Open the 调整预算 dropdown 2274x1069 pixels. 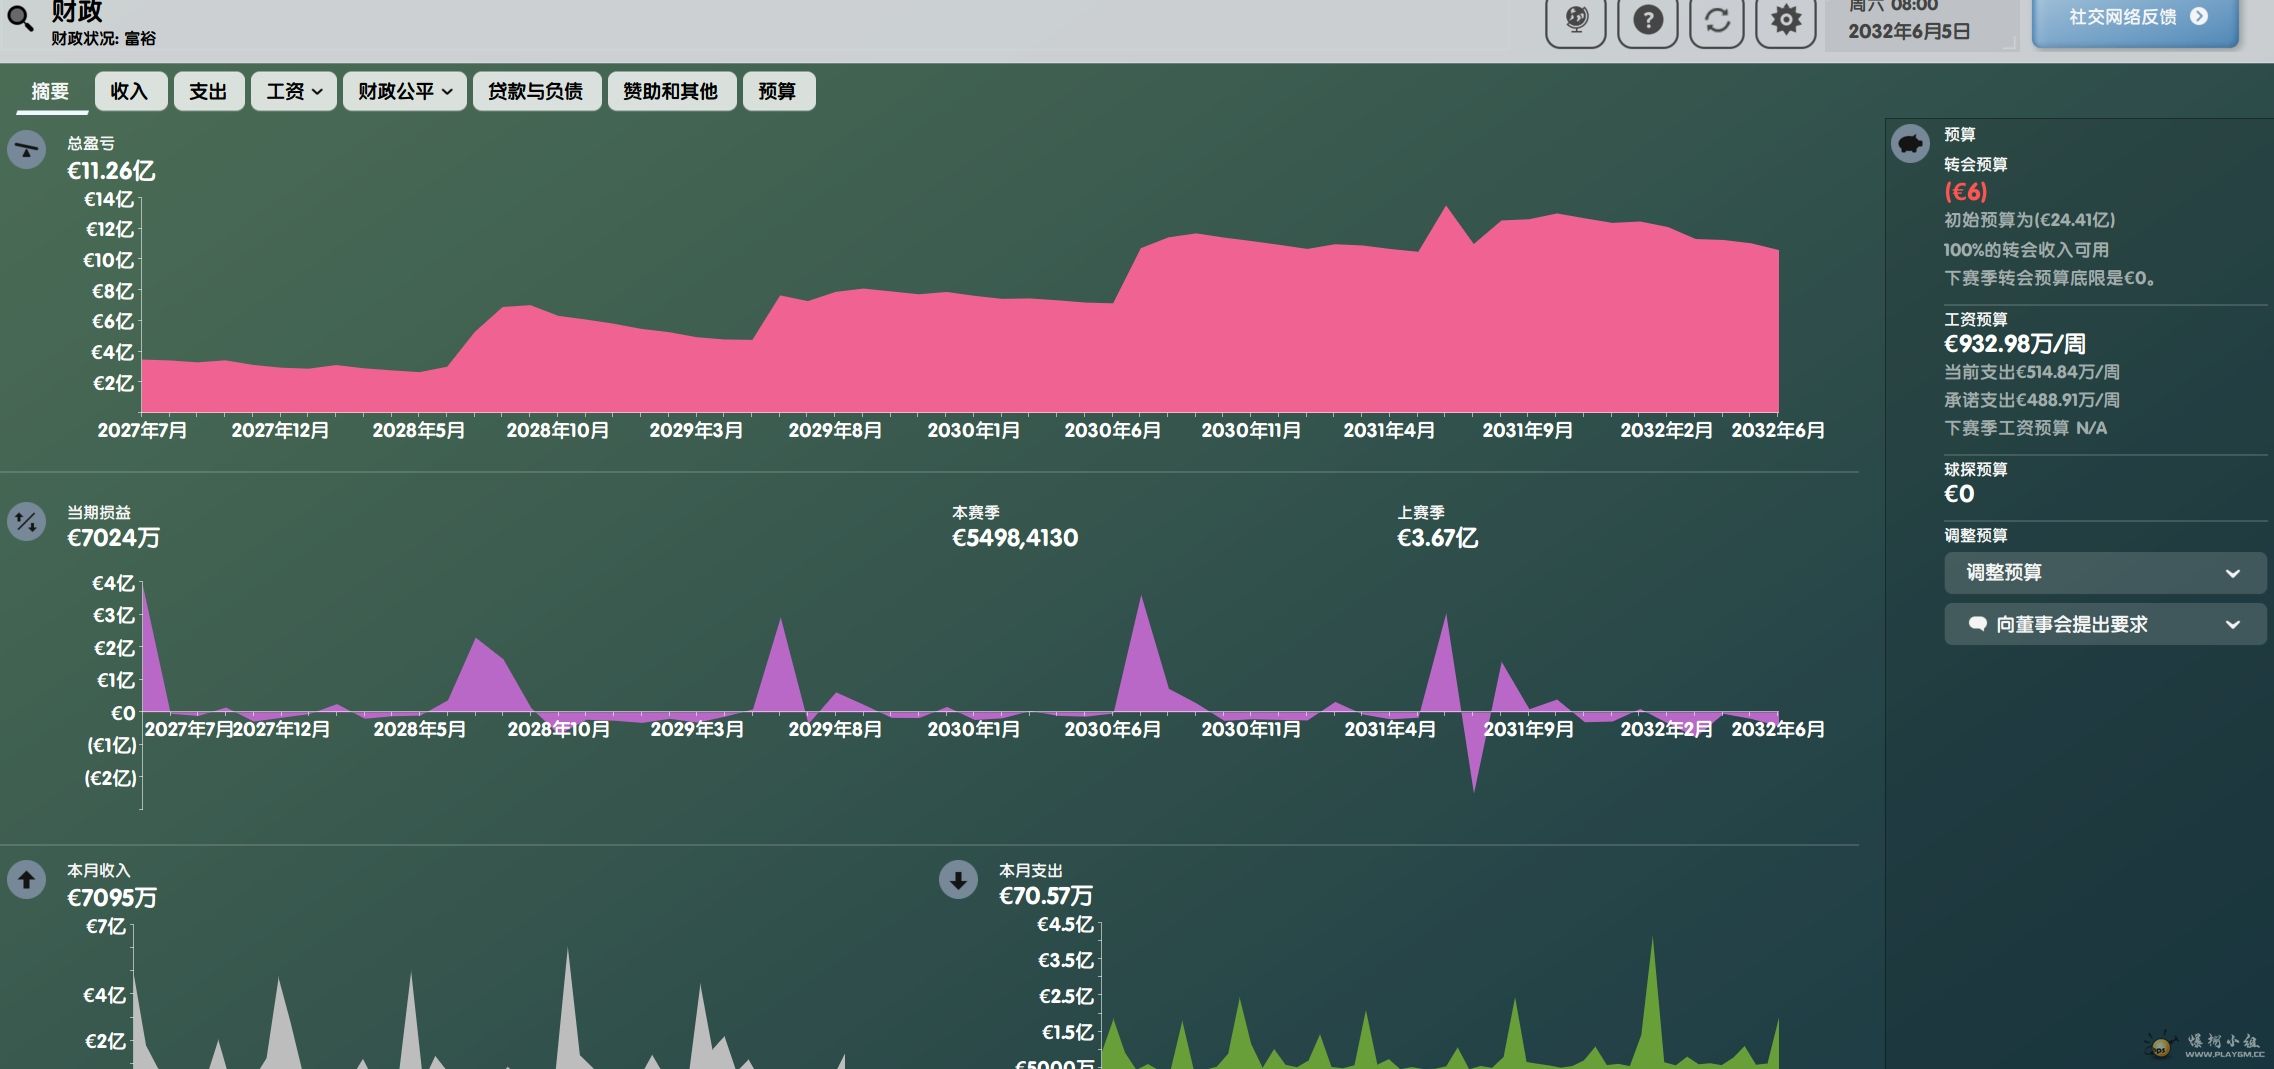2105,573
